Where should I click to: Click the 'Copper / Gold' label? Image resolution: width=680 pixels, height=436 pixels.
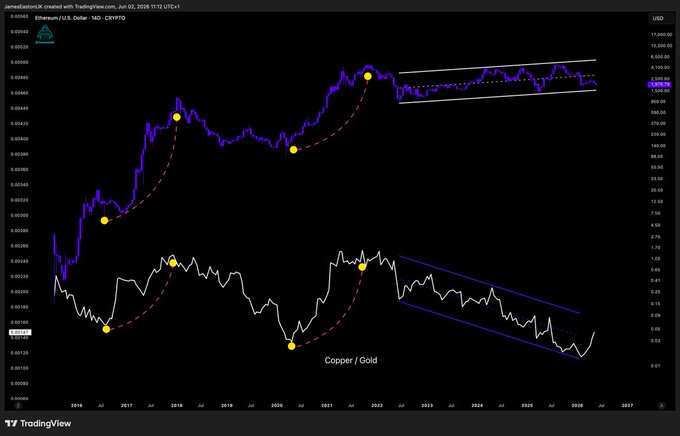tap(351, 360)
